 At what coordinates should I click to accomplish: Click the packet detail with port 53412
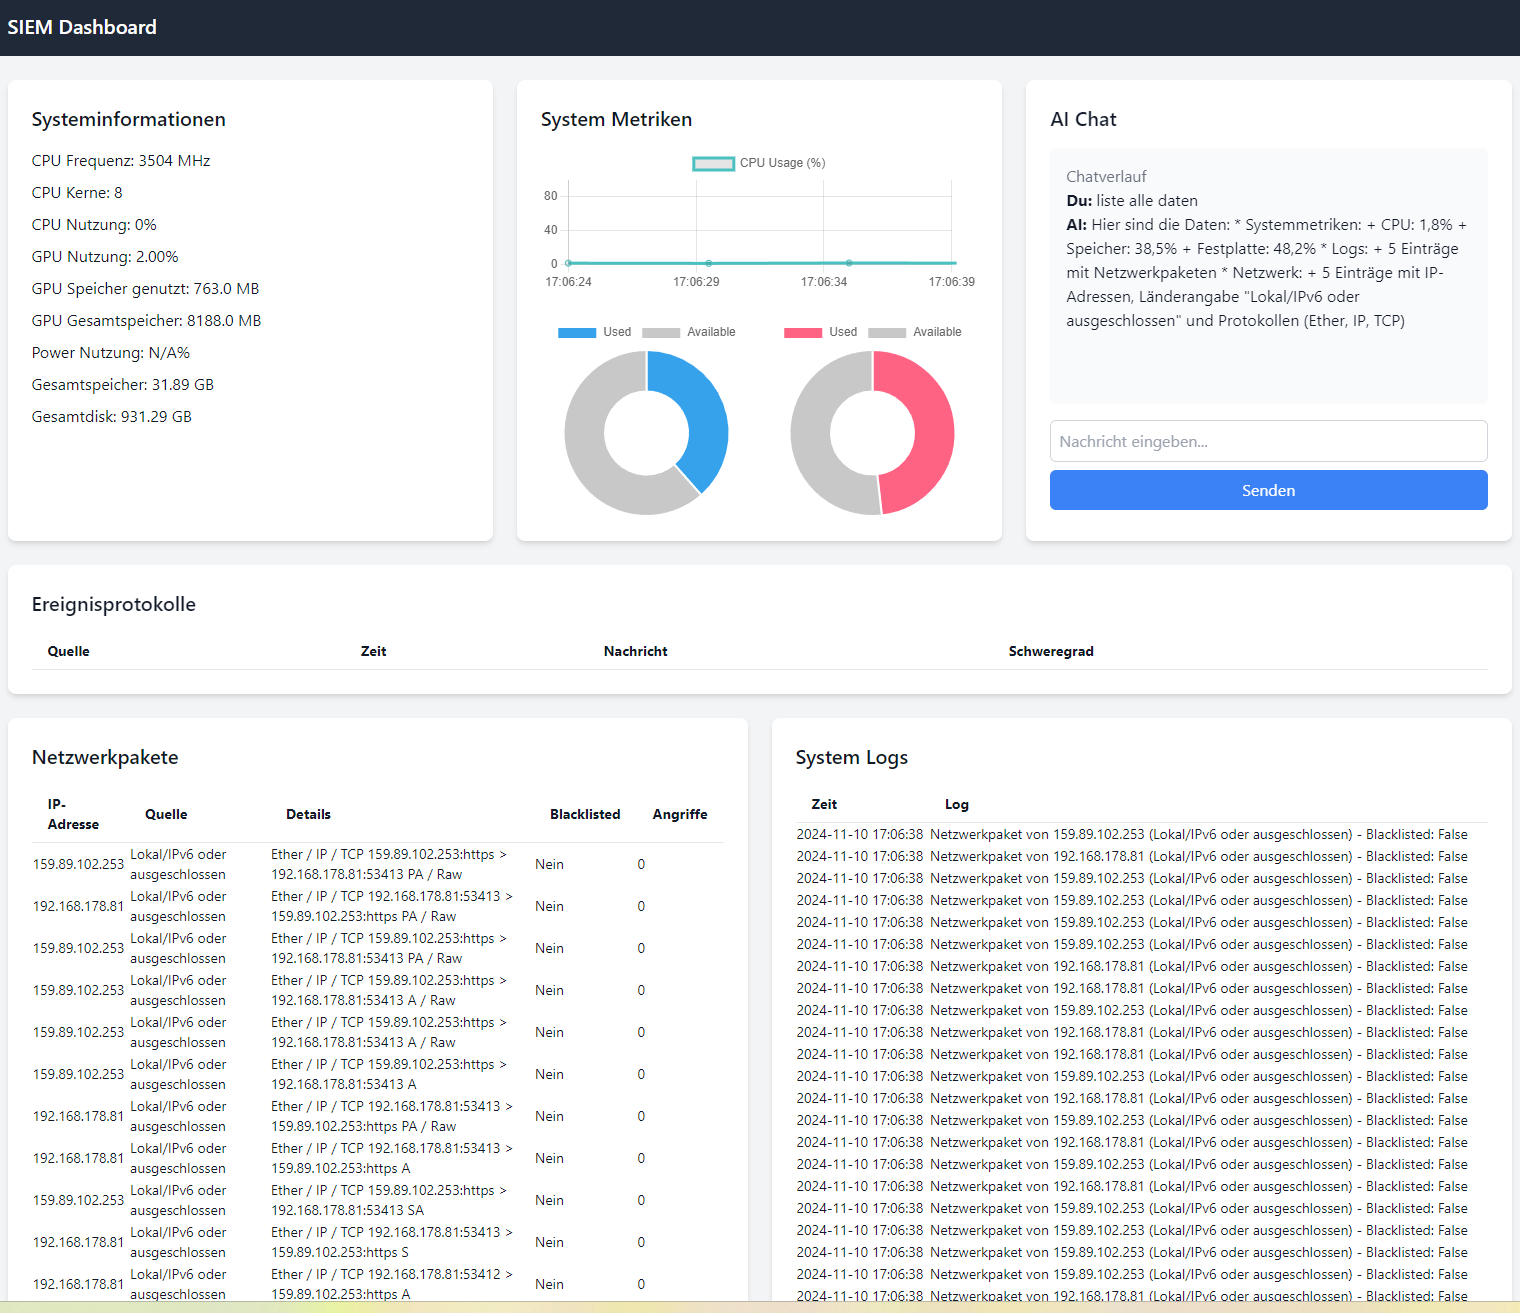tap(391, 1284)
